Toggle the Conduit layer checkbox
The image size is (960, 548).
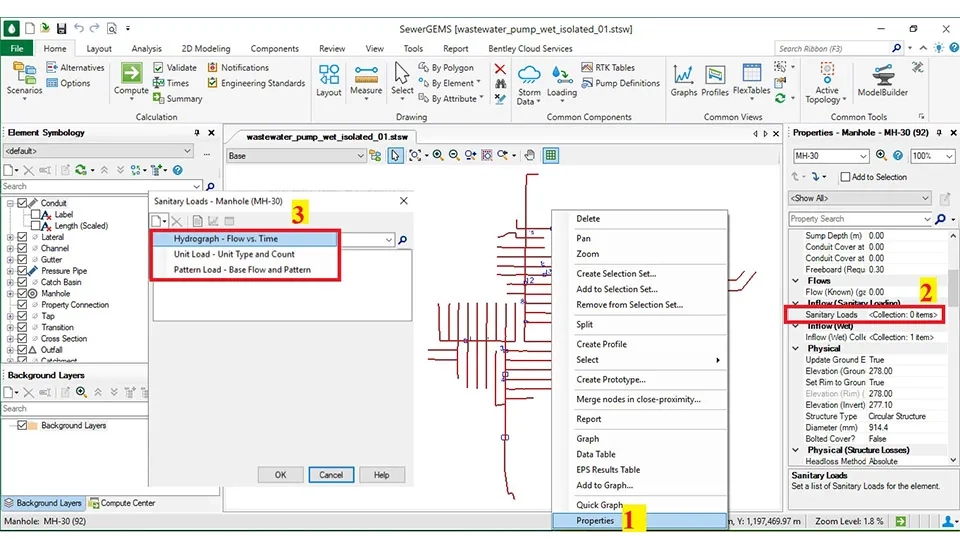23,203
